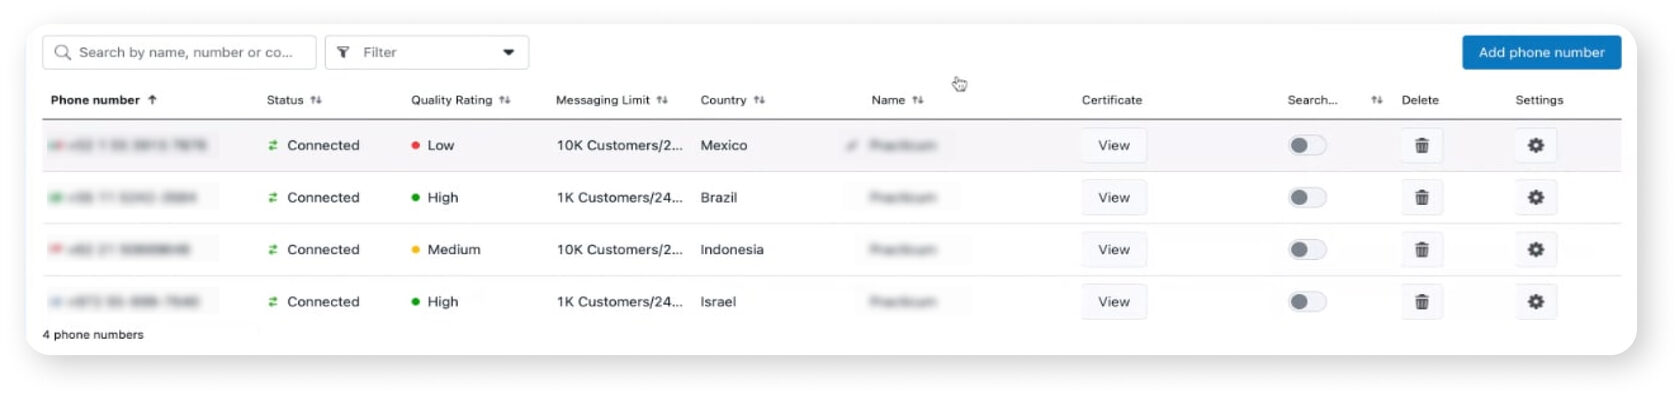The height and width of the screenshot is (398, 1680).
Task: Toggle search slider for Indonesia number
Action: [1307, 249]
